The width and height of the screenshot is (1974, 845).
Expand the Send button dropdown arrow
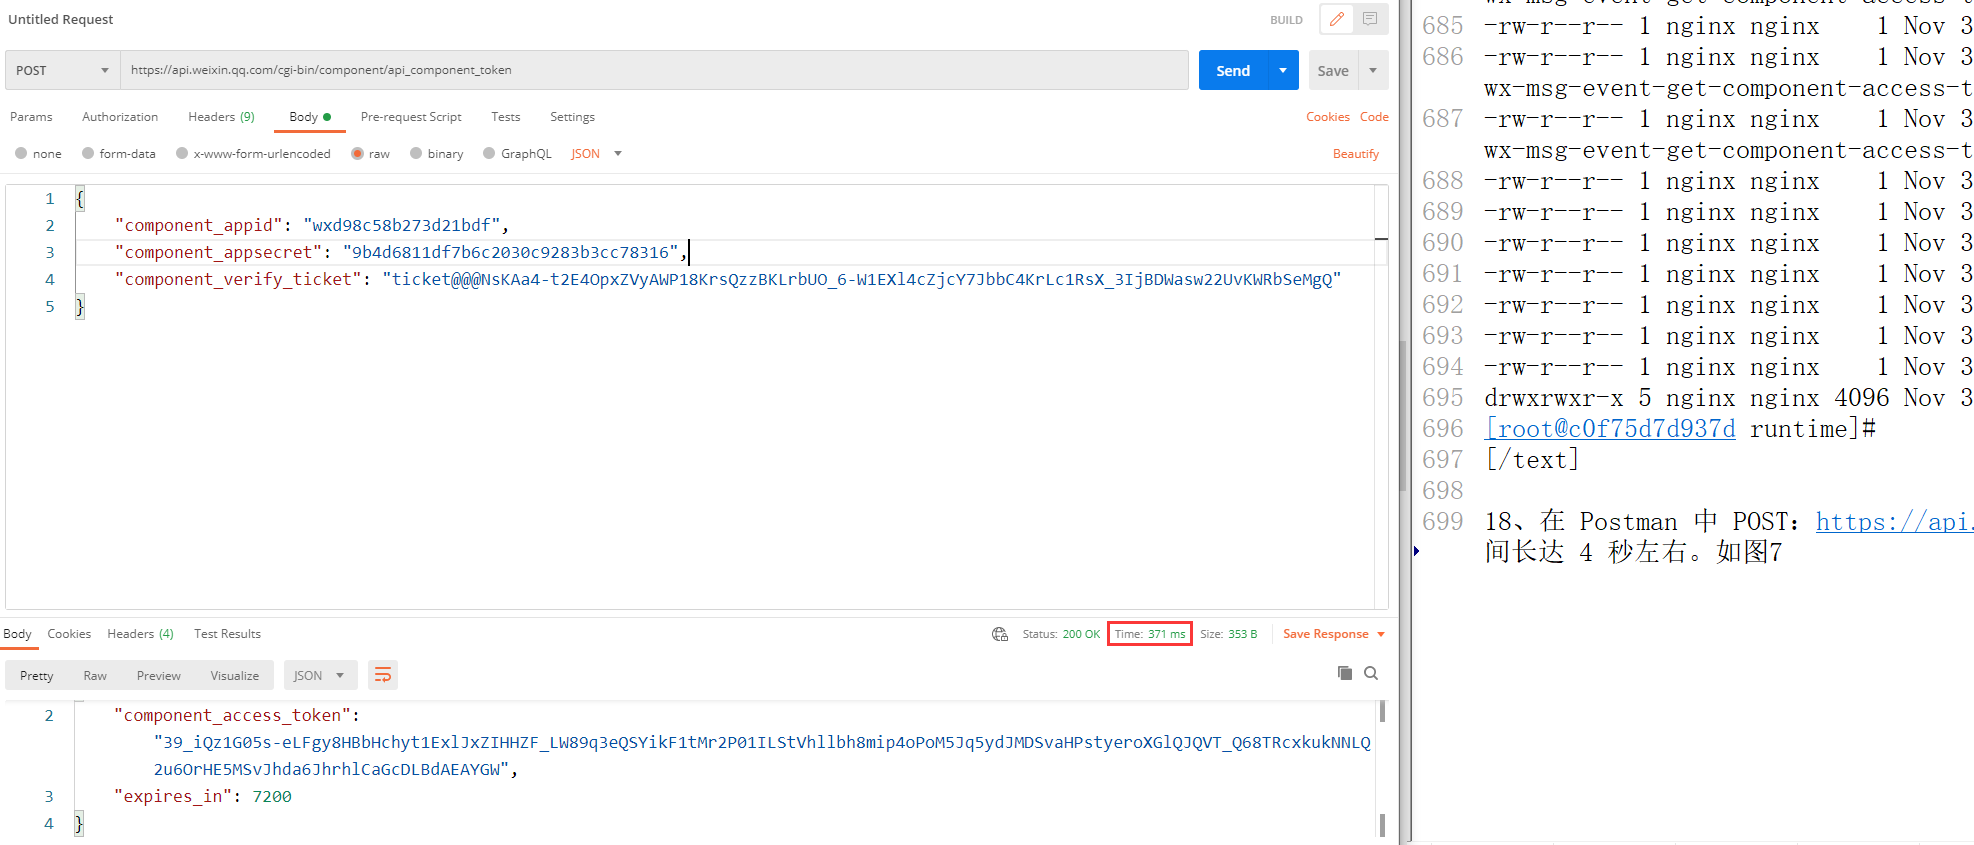tap(1283, 70)
